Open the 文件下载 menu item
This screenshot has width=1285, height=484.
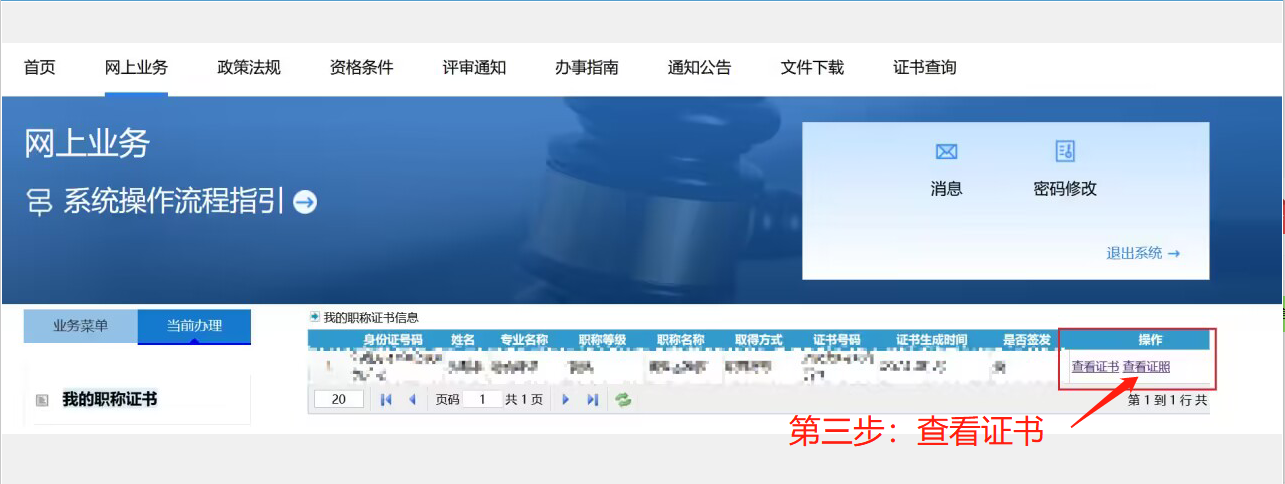[812, 68]
